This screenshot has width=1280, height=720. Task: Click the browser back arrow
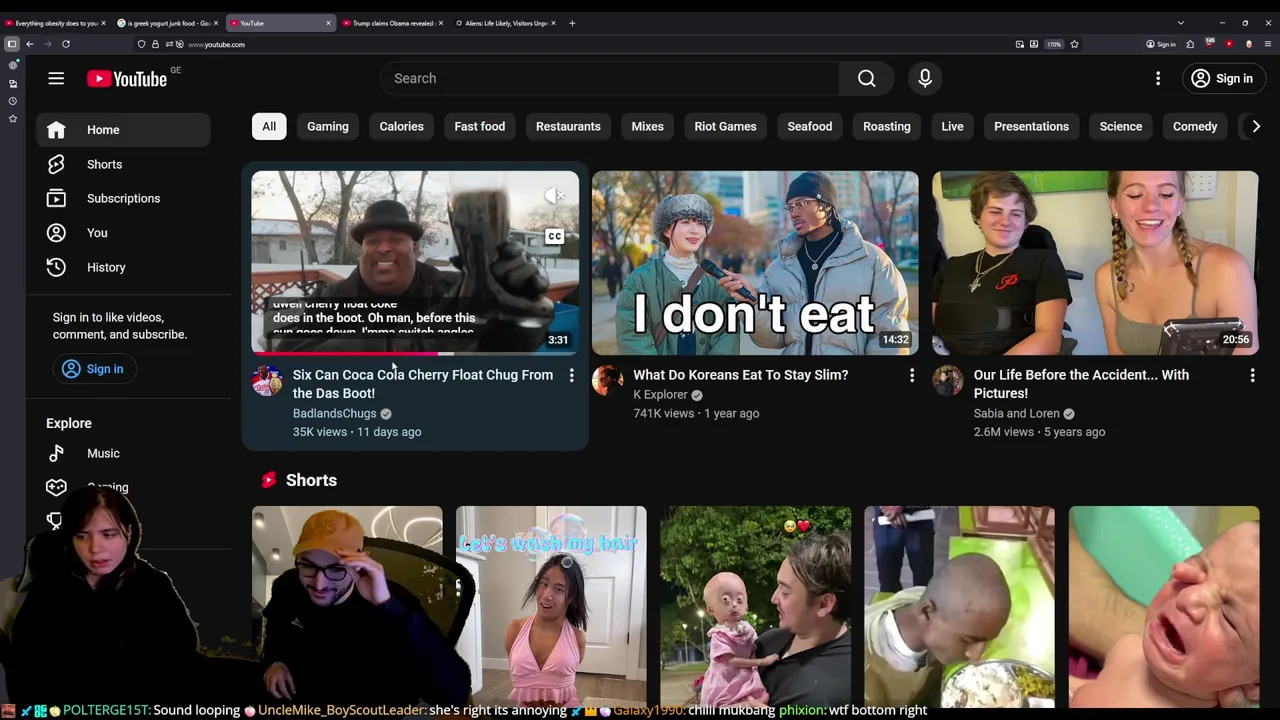coord(30,44)
